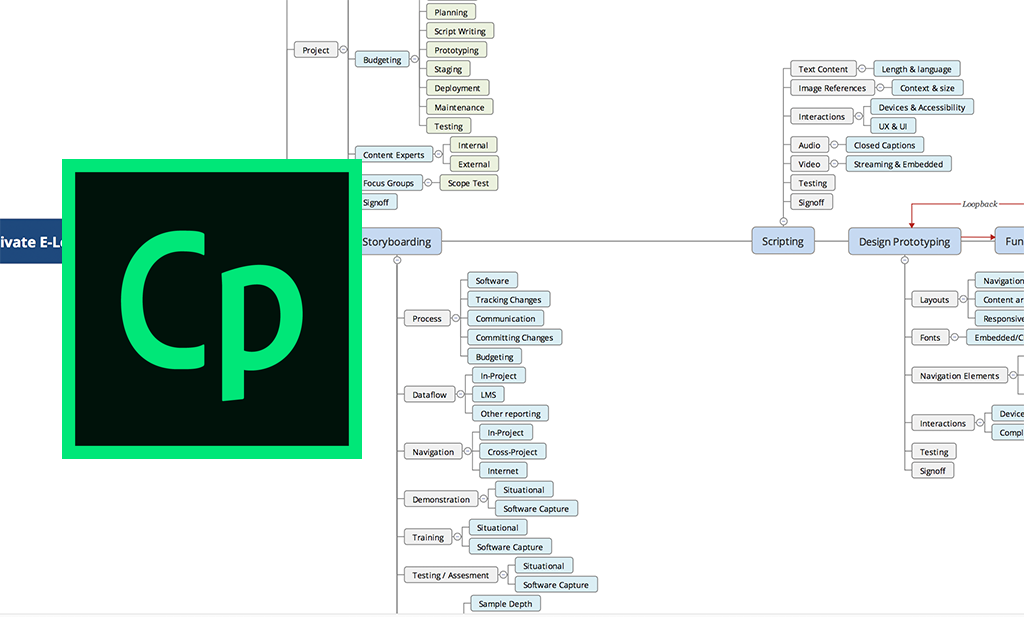Select the External node
Screen dimensions: 1024x617
[x=474, y=164]
